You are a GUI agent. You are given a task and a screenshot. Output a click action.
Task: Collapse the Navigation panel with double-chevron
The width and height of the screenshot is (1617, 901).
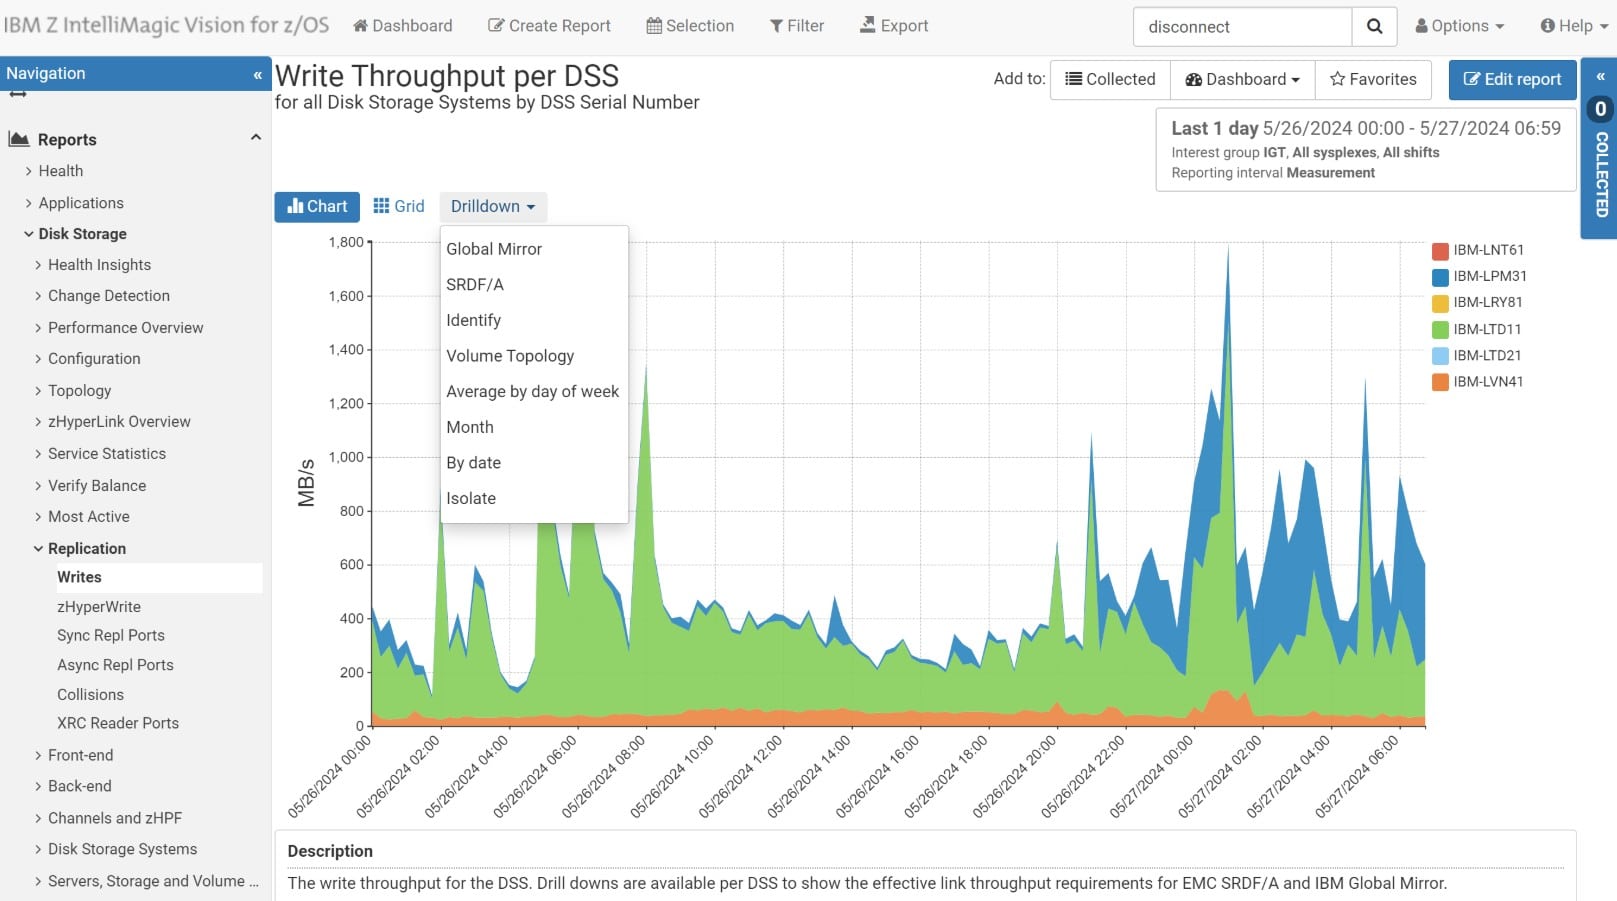click(257, 74)
